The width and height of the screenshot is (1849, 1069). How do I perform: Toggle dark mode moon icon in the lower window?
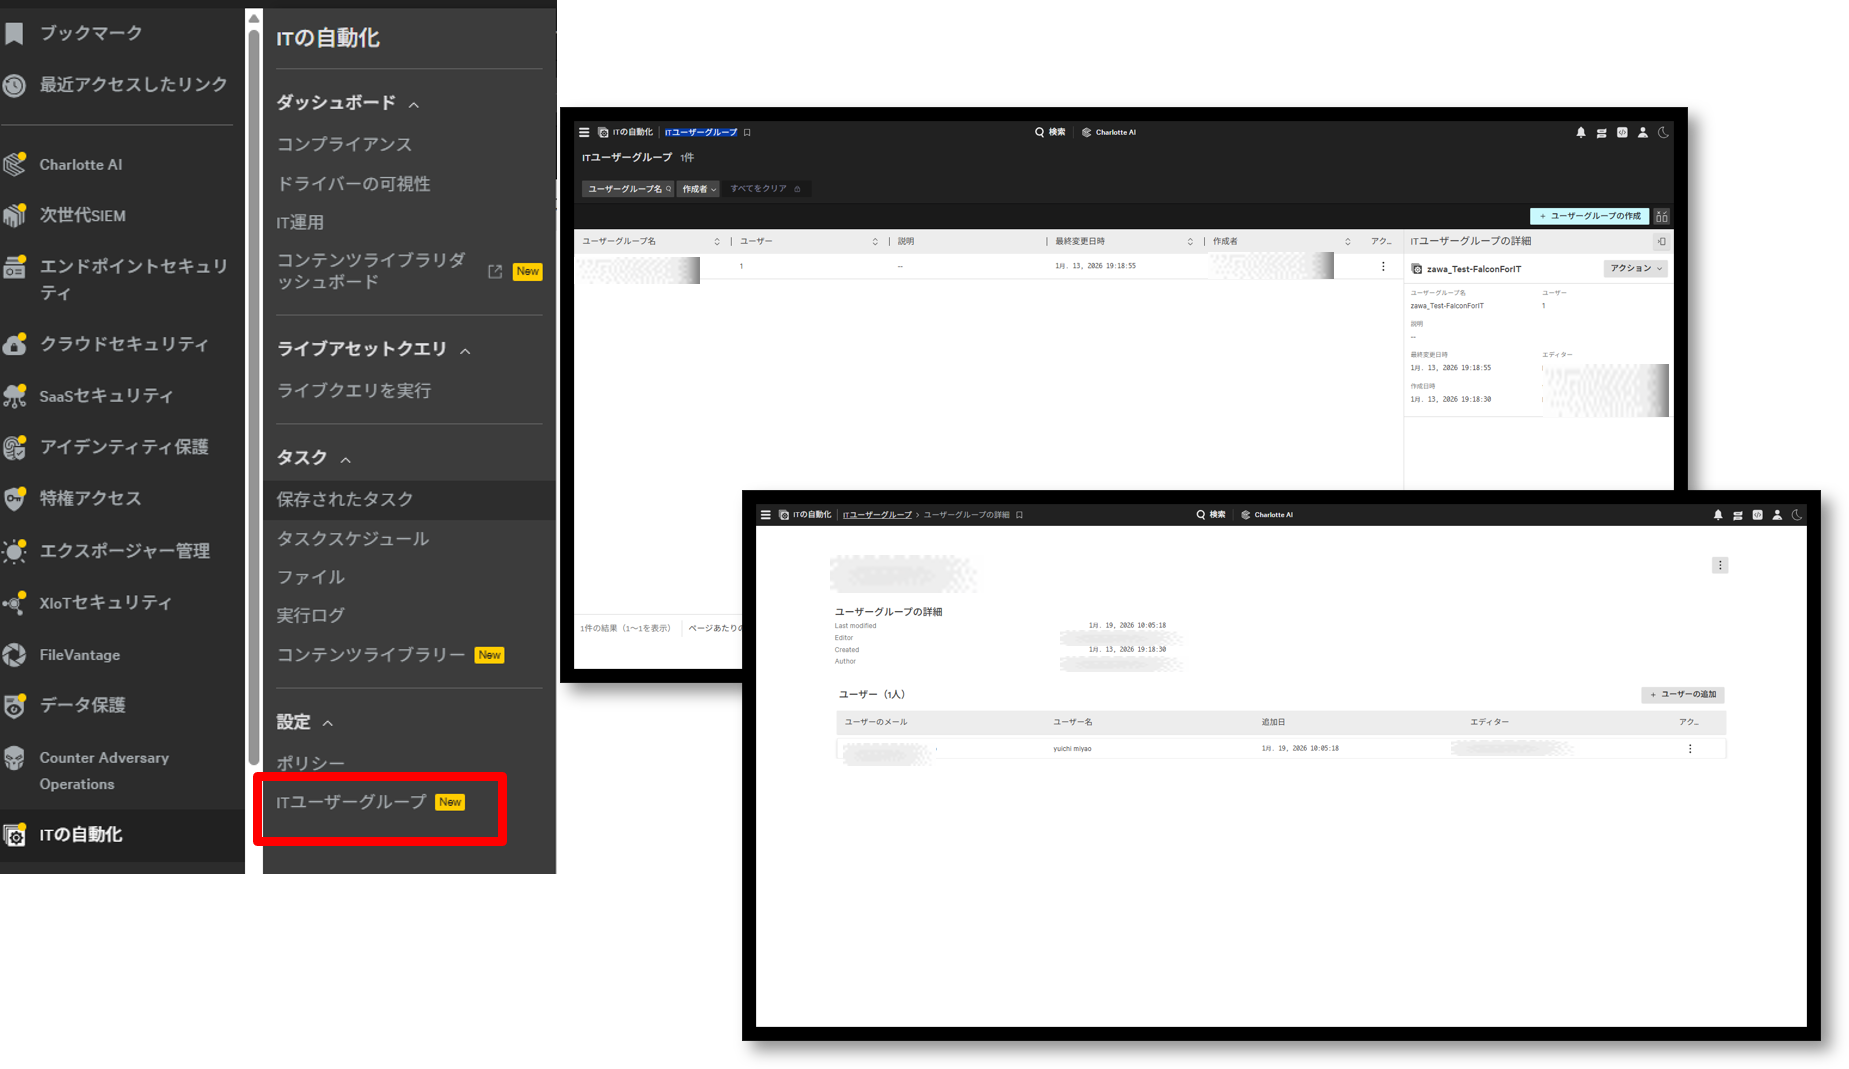coord(1797,515)
